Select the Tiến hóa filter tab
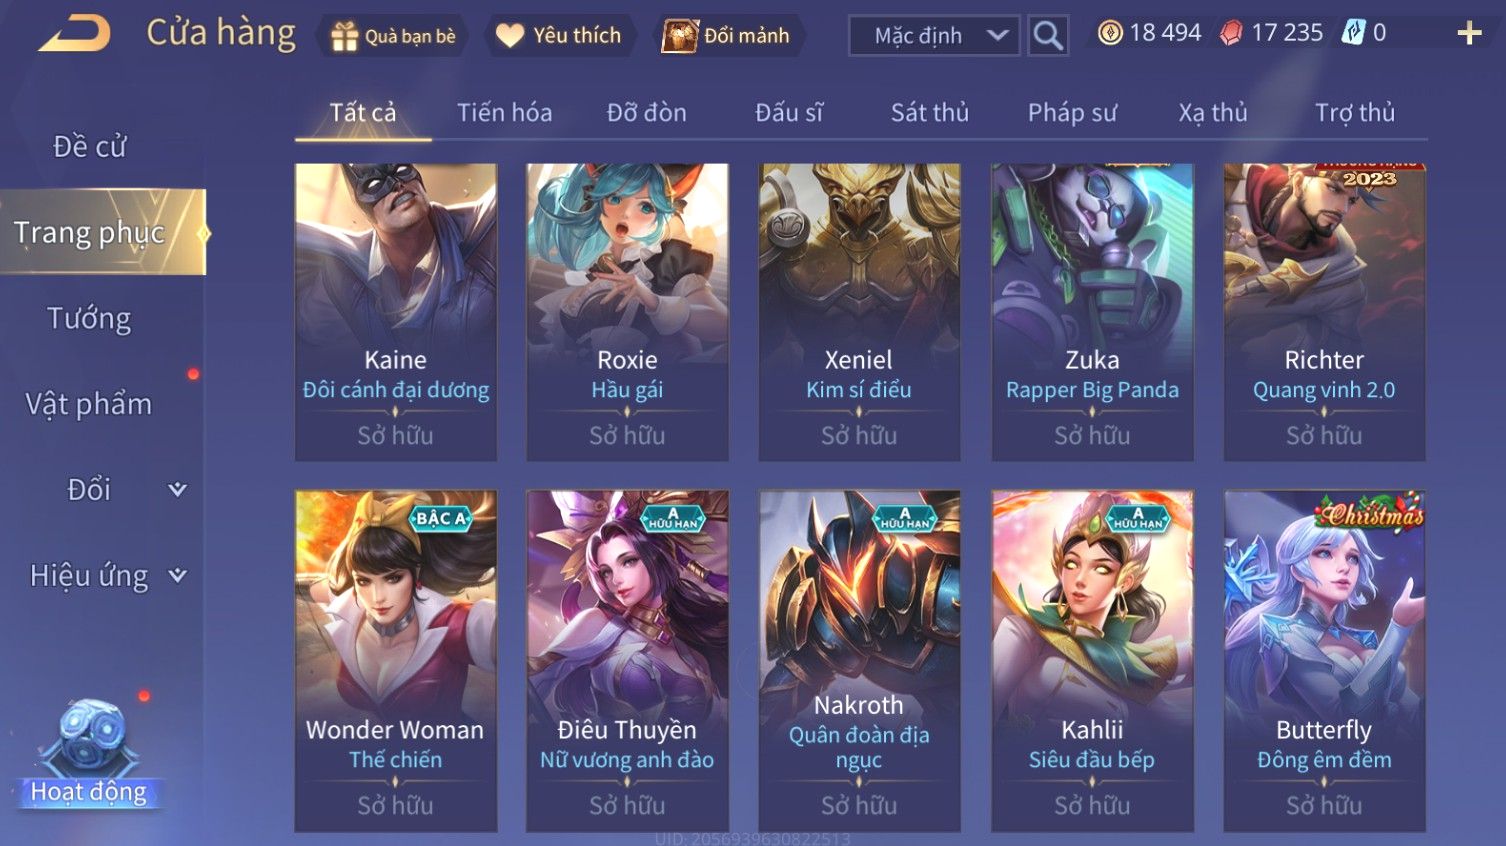The height and width of the screenshot is (846, 1506). (x=505, y=113)
